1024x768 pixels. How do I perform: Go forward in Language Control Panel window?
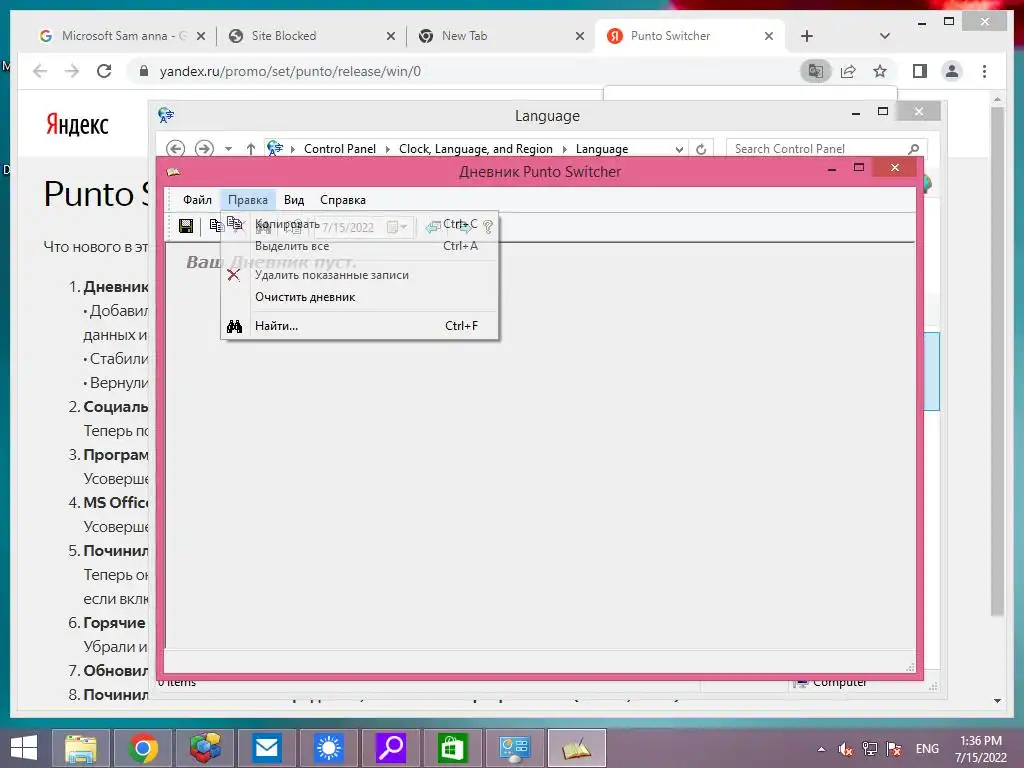pos(204,149)
